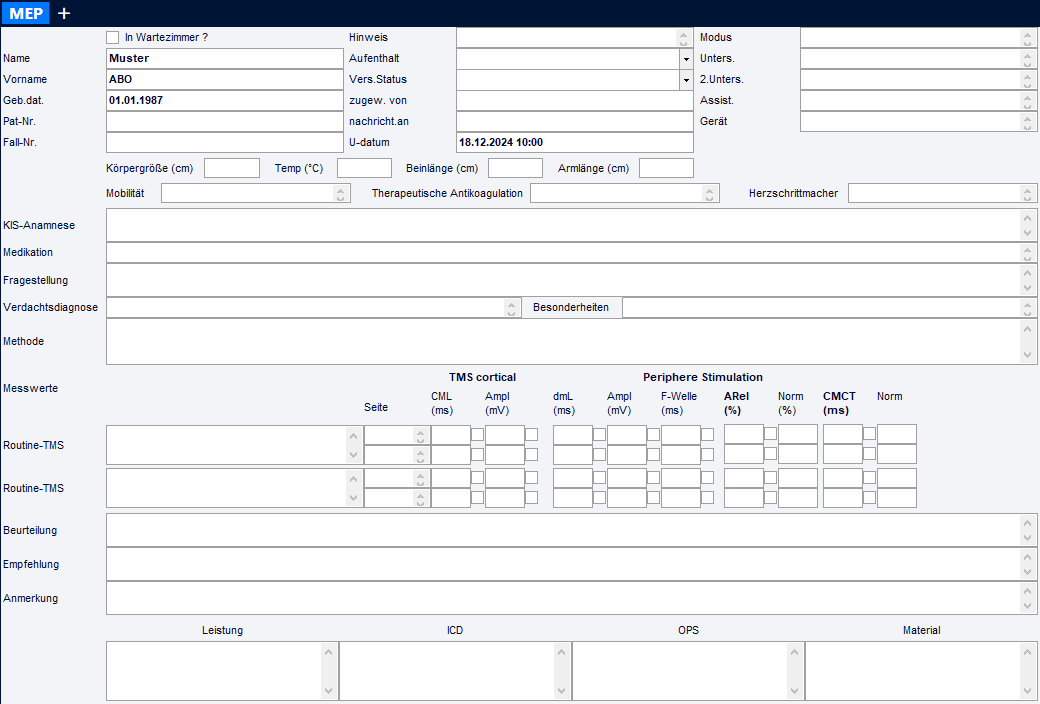Open second Routine-TMS upper Seite selector

[420, 478]
